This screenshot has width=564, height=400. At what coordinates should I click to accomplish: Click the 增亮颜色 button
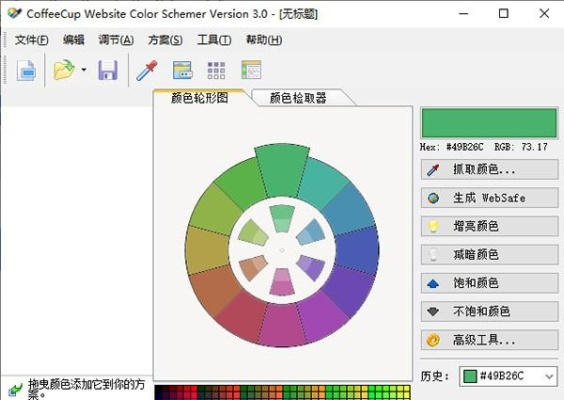click(x=490, y=226)
